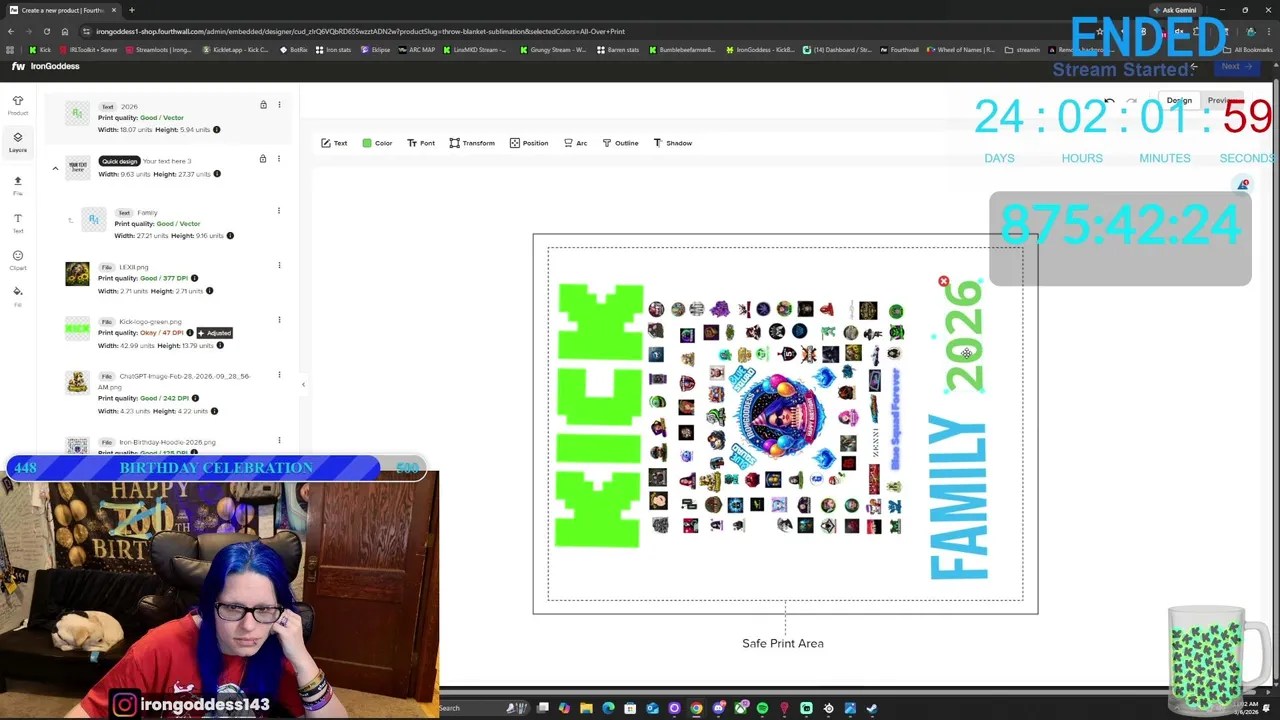Collapse the Quick design layer group
Screen dimensions: 1280x720
(55, 169)
